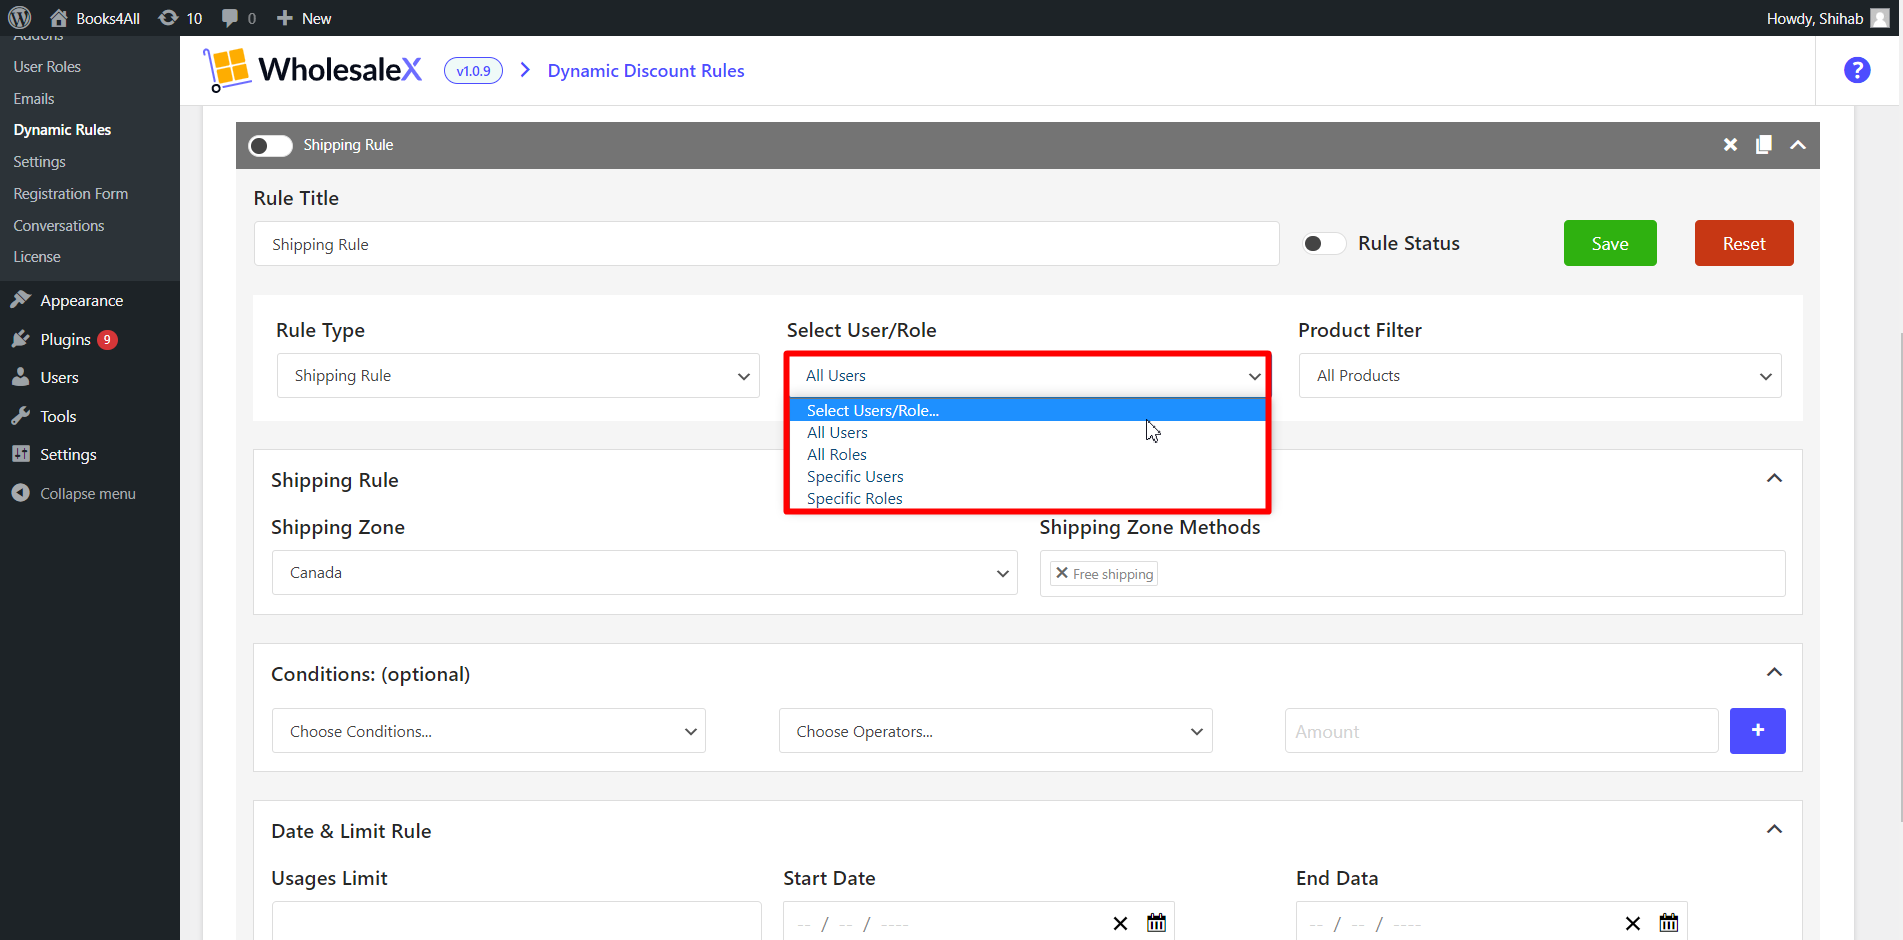Click the Appearance brush icon in sidebar

point(21,300)
